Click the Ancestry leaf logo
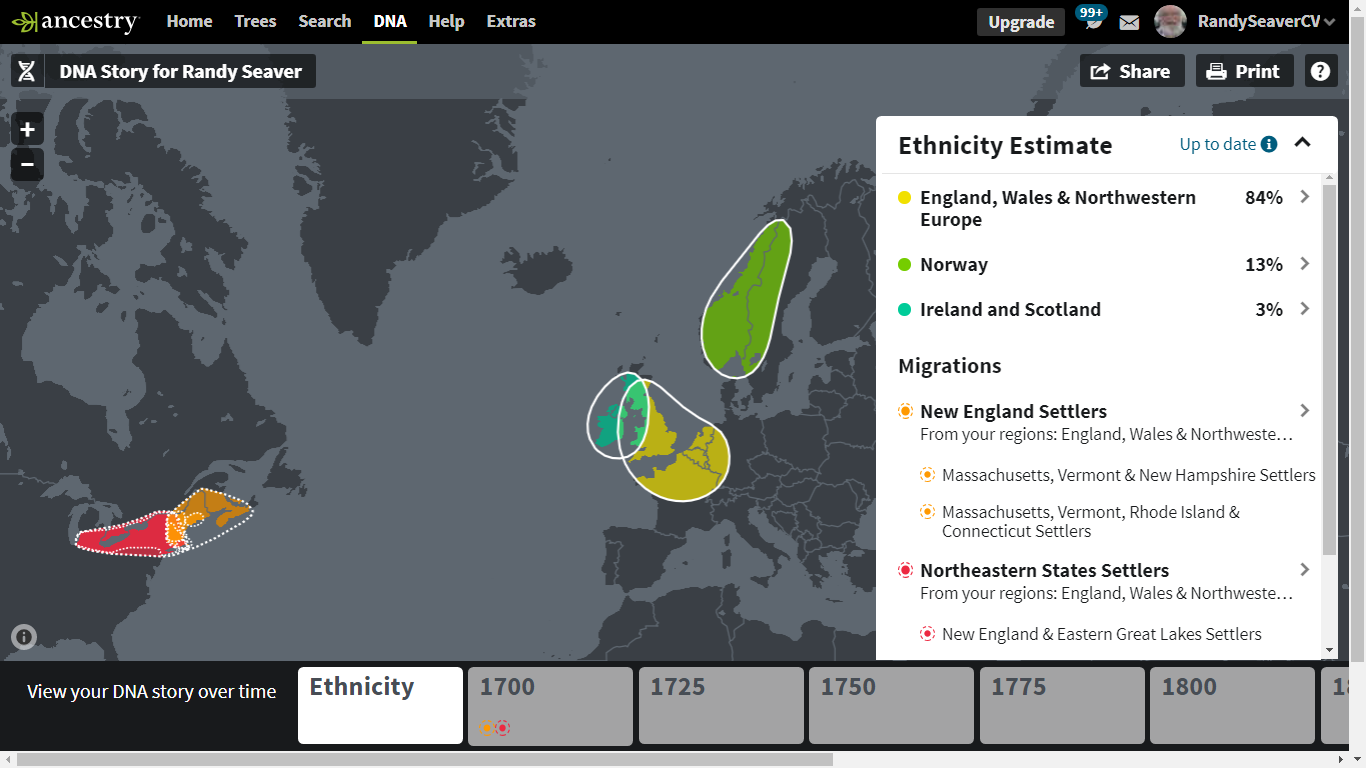The height and width of the screenshot is (768, 1366). [x=27, y=19]
